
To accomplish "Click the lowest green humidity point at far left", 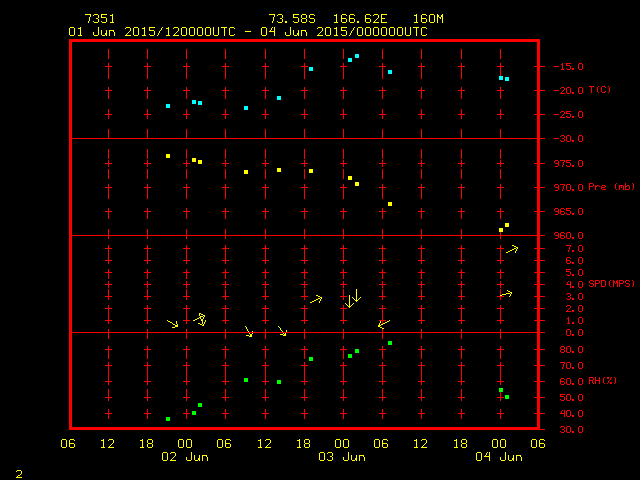I will coord(168,419).
